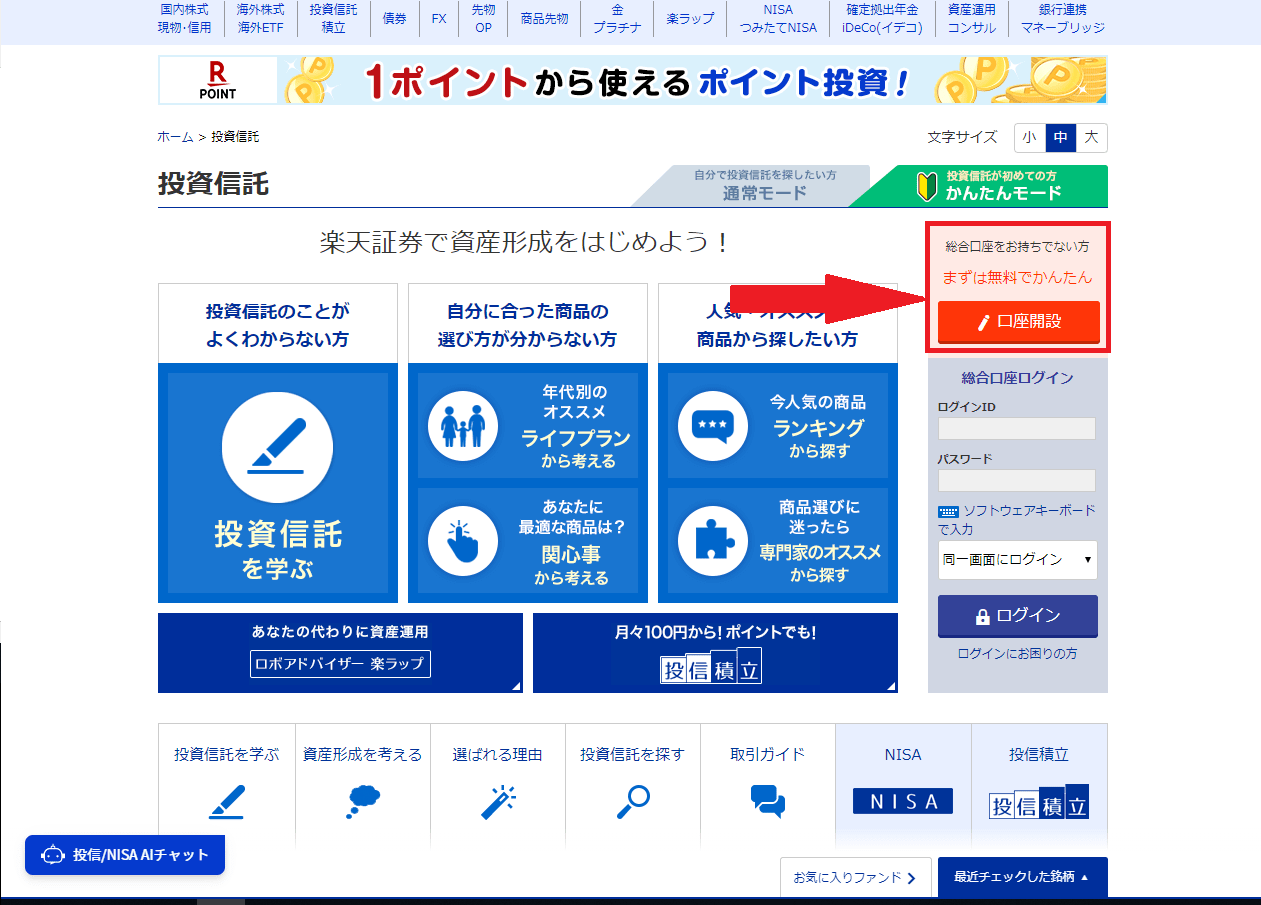Image resolution: width=1261 pixels, height=905 pixels.
Task: Click ソフトウェアキーボードで入力 link
Action: click(x=1017, y=519)
